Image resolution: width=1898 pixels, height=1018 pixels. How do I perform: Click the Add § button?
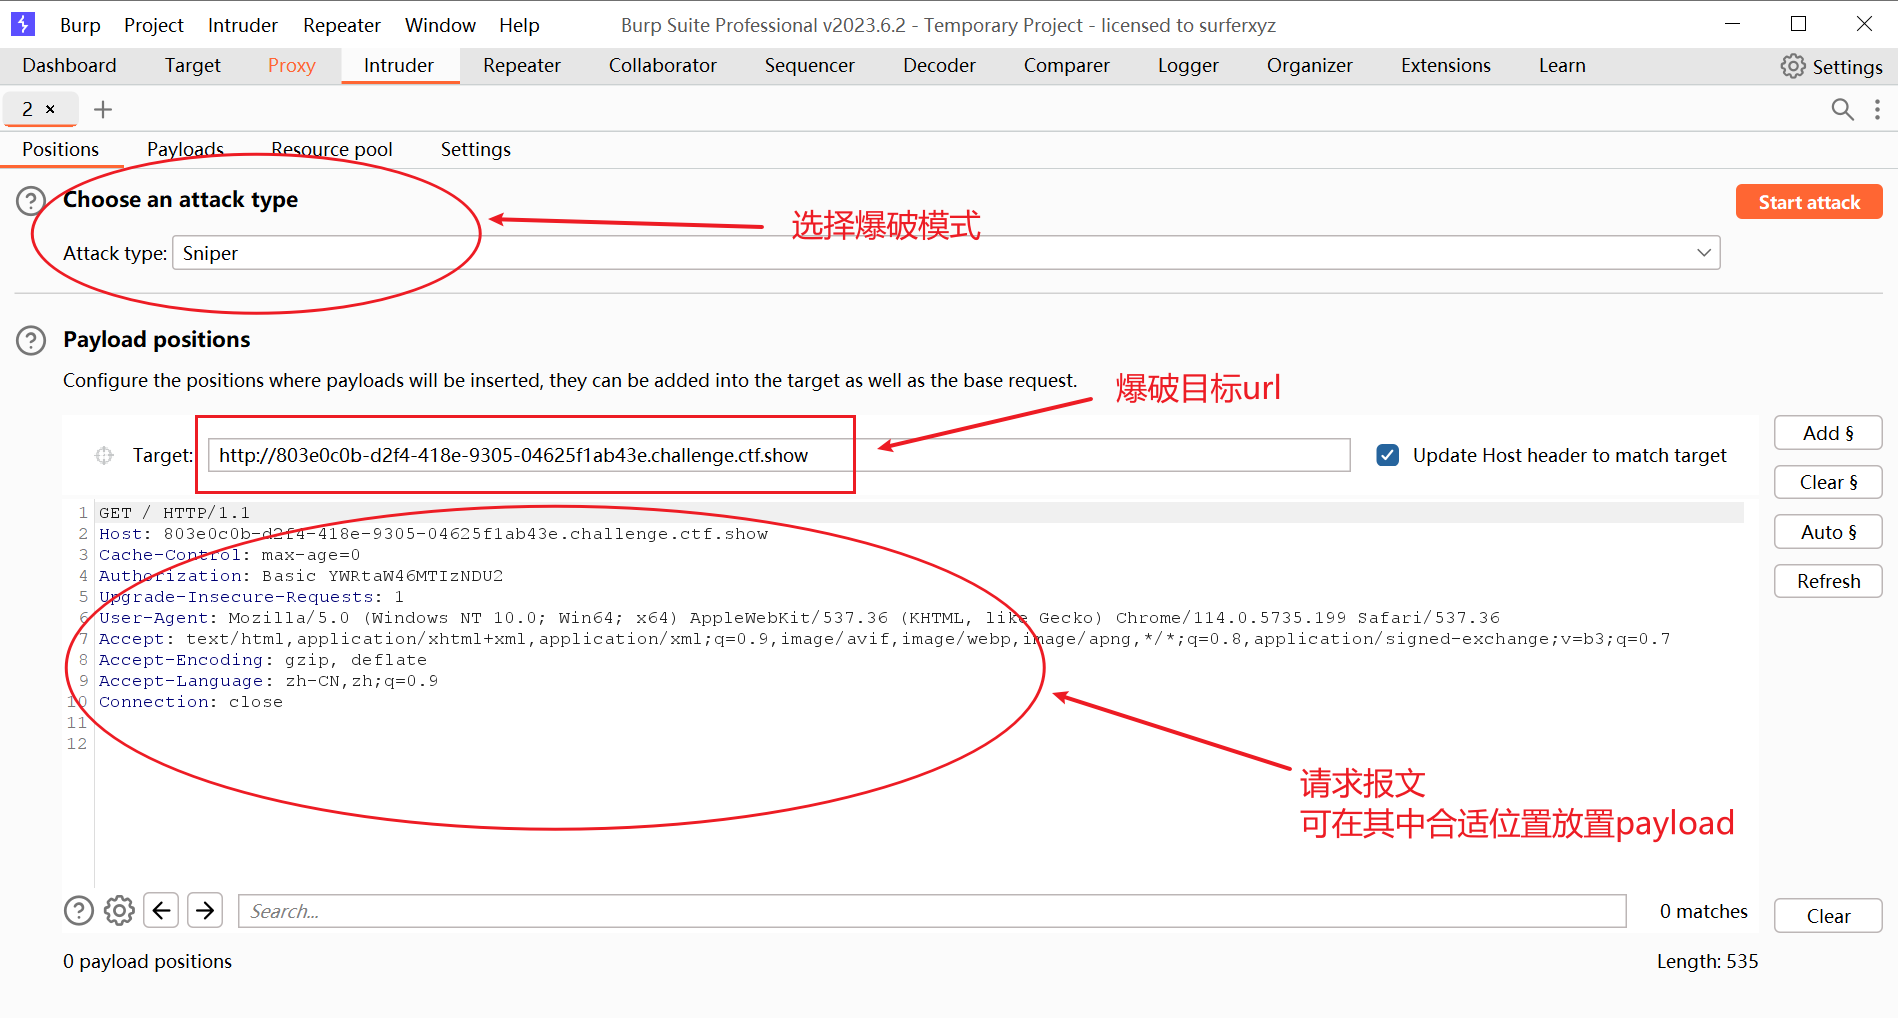(1827, 433)
